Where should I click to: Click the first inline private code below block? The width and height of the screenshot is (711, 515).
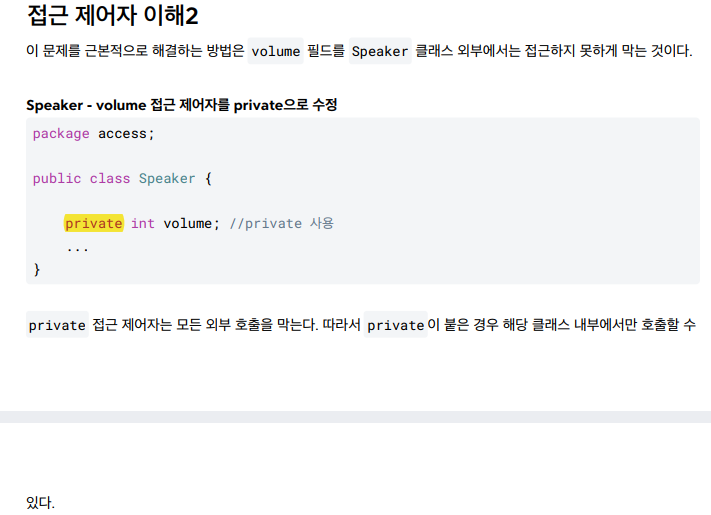point(57,325)
